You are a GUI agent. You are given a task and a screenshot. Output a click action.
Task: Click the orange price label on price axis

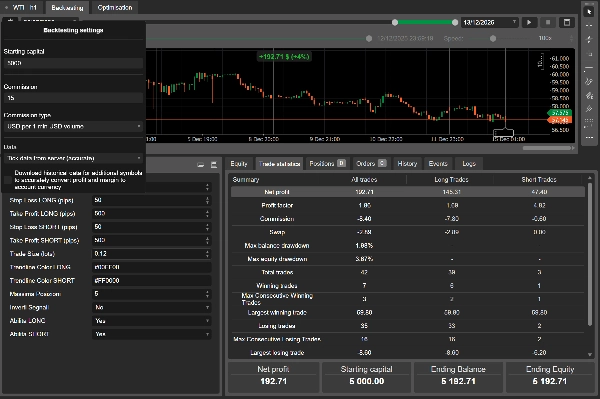[559, 121]
